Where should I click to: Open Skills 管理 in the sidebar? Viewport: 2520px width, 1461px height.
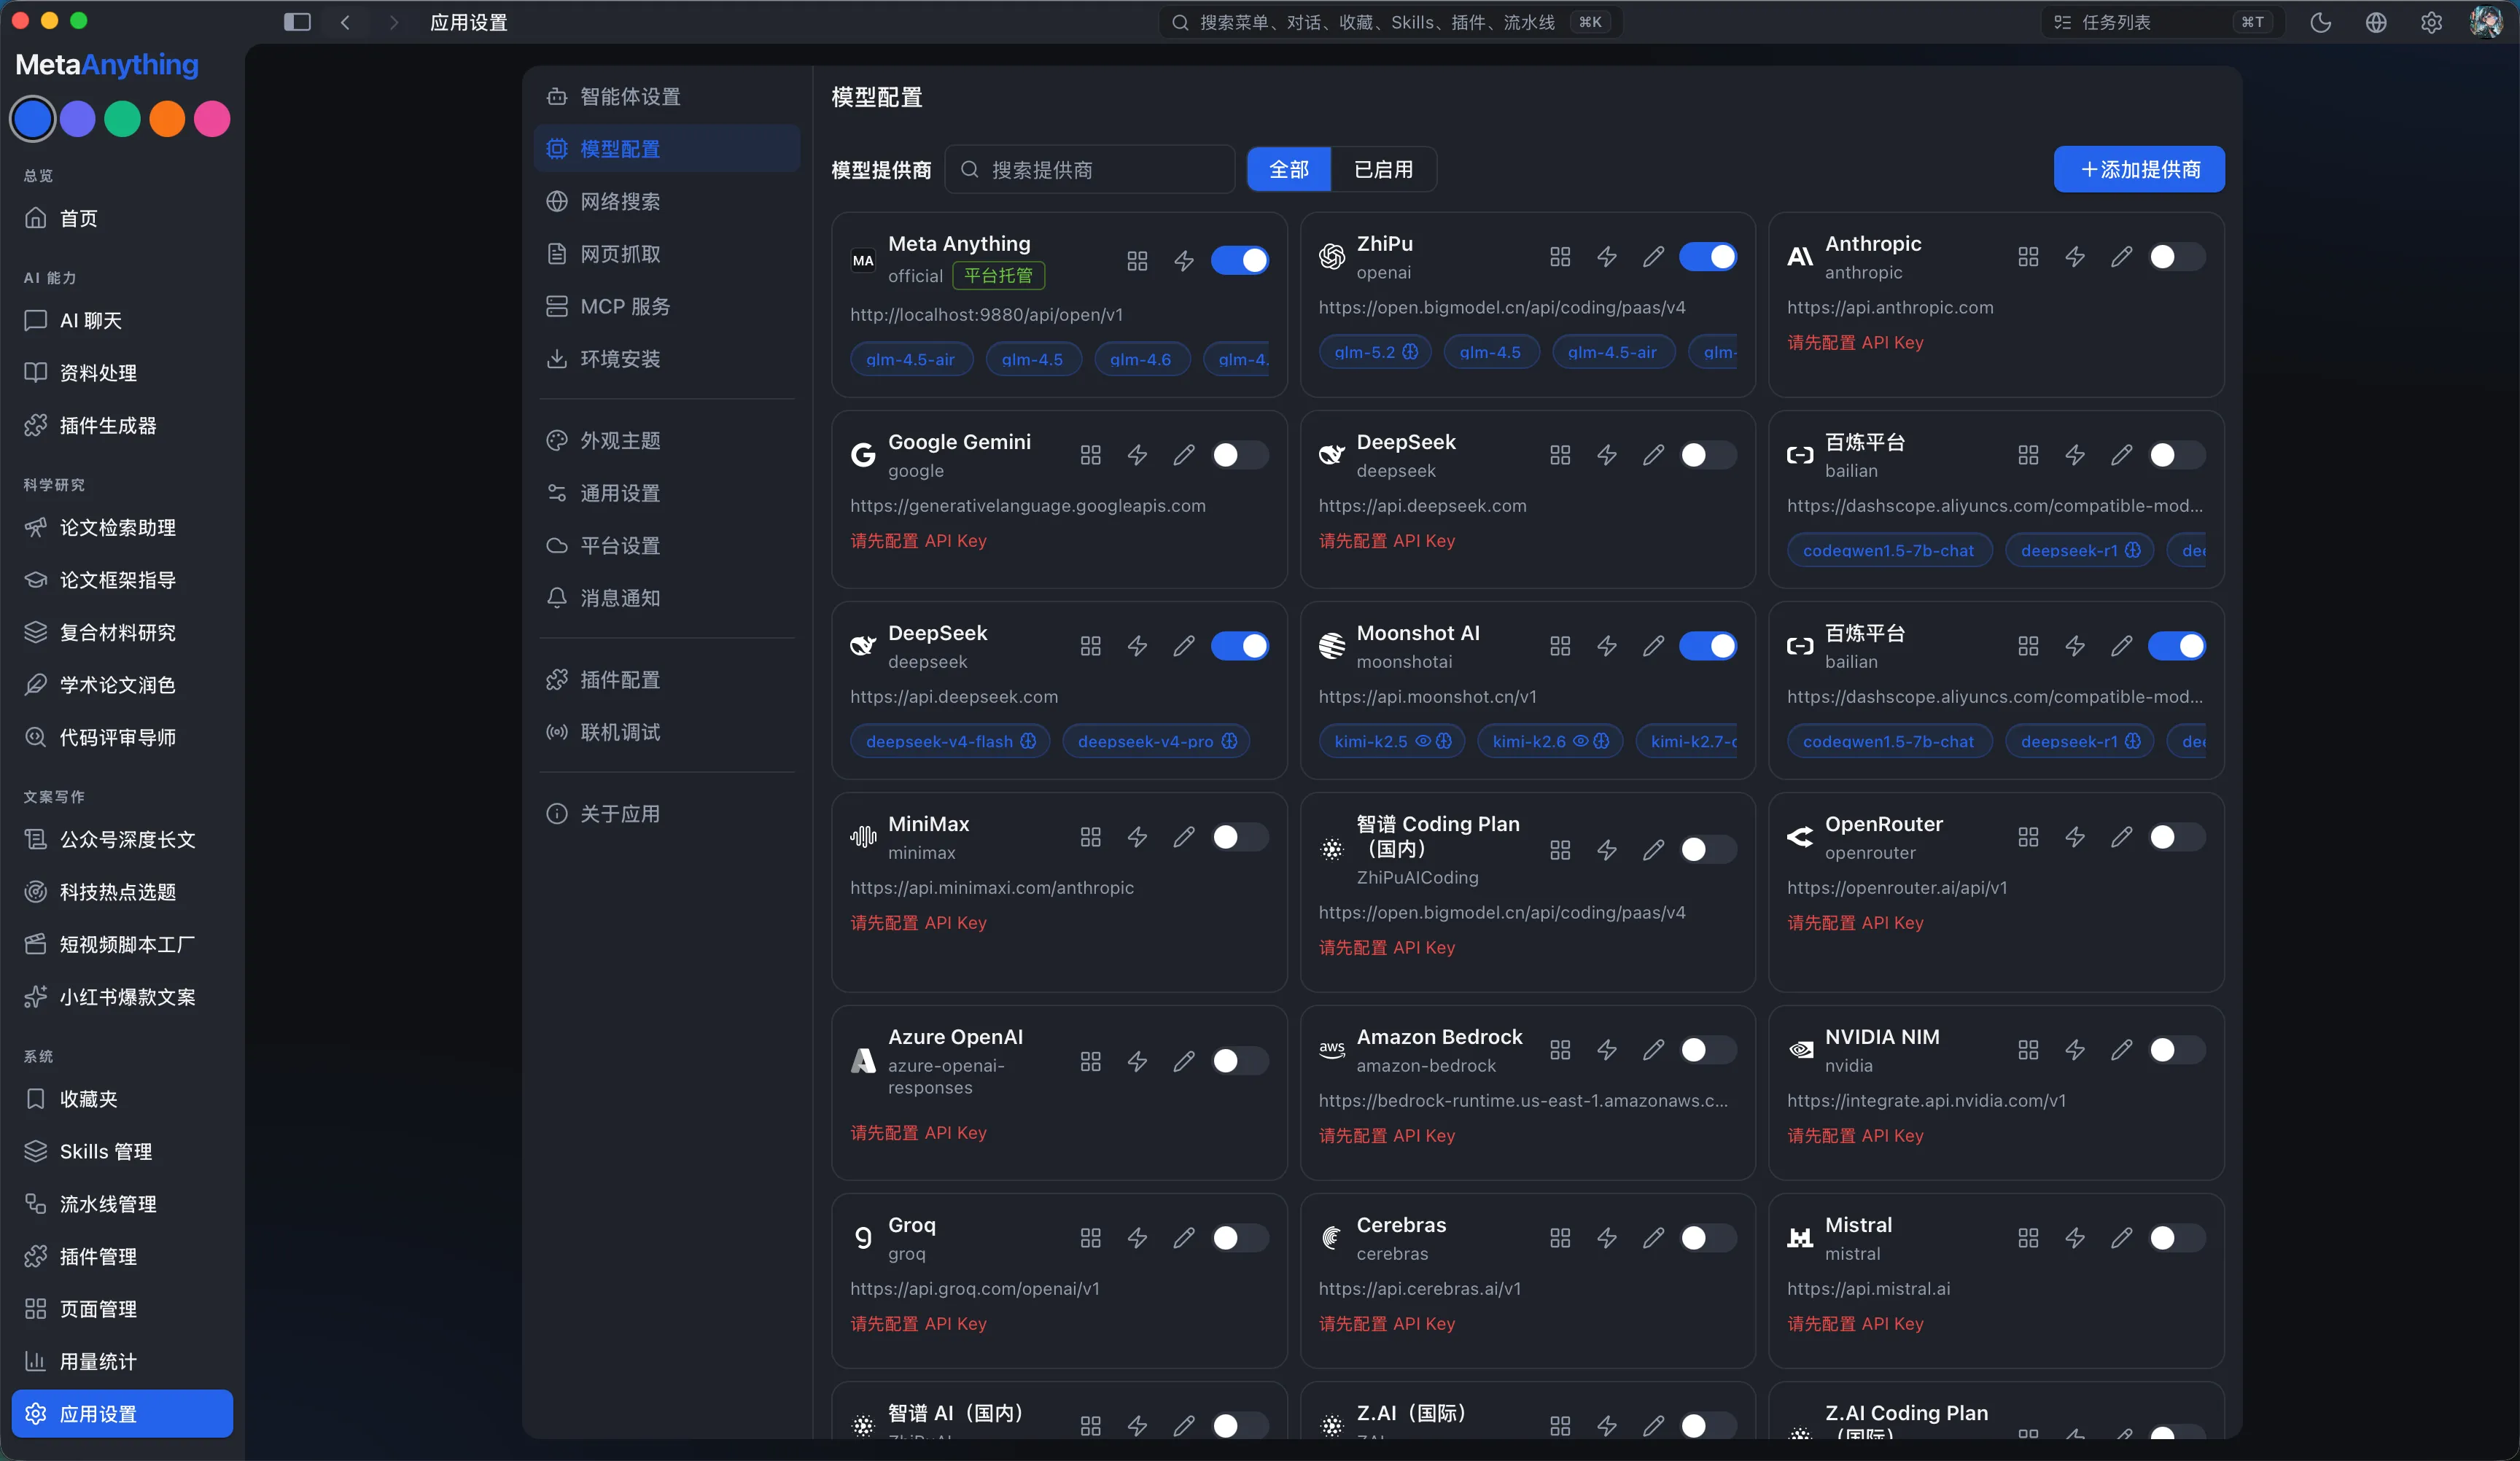pos(122,1151)
